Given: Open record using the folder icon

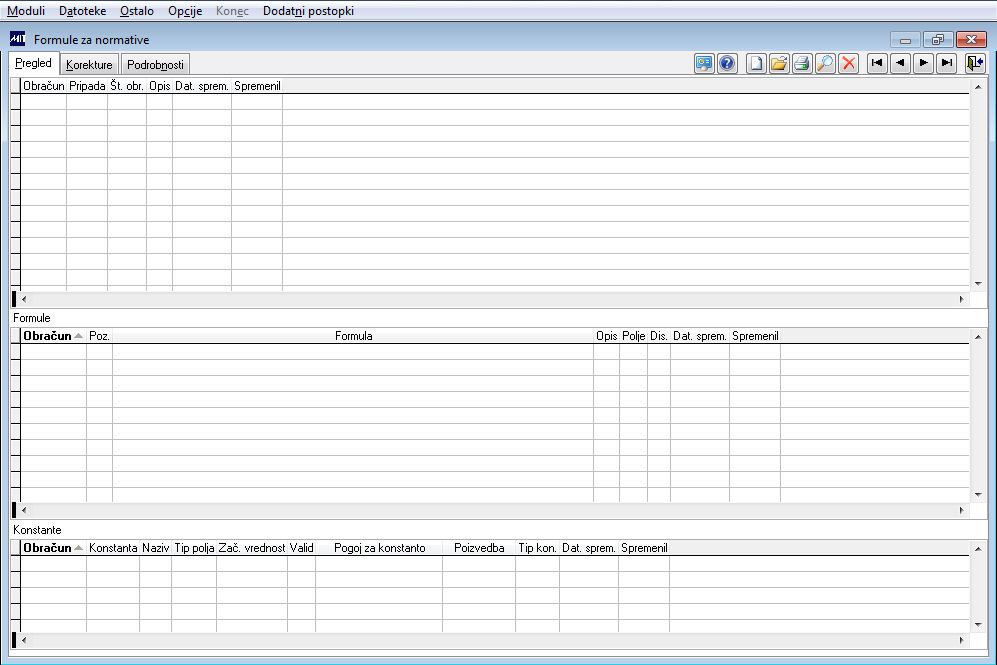Looking at the screenshot, I should coord(779,63).
